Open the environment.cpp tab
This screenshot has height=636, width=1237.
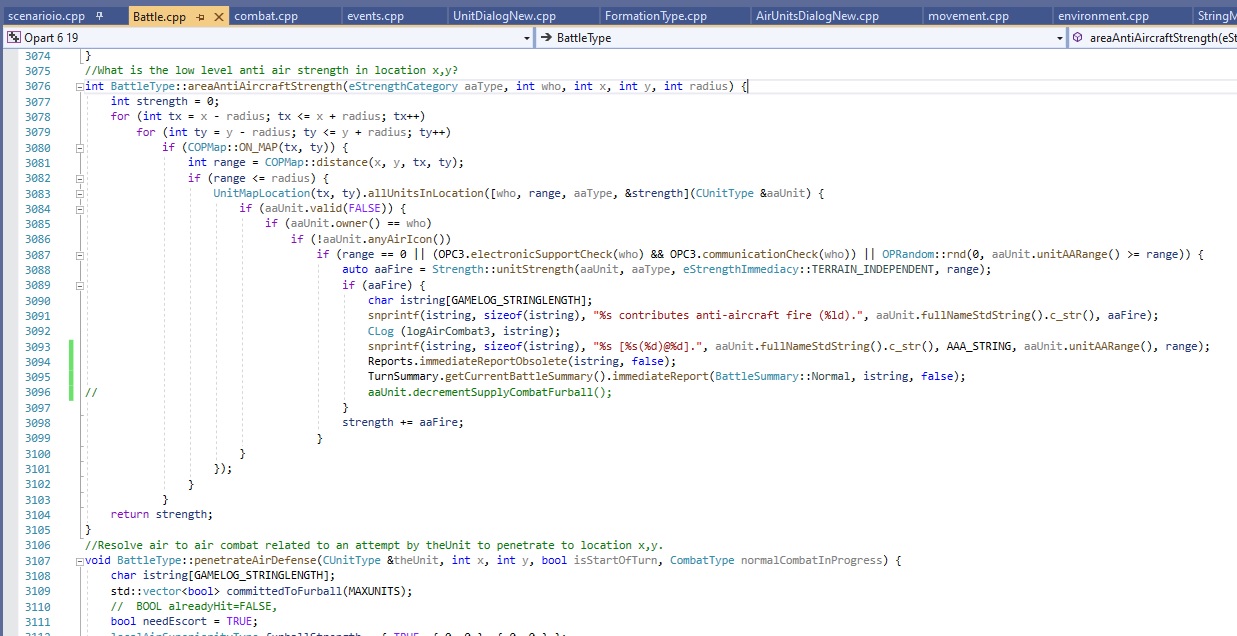[1103, 17]
